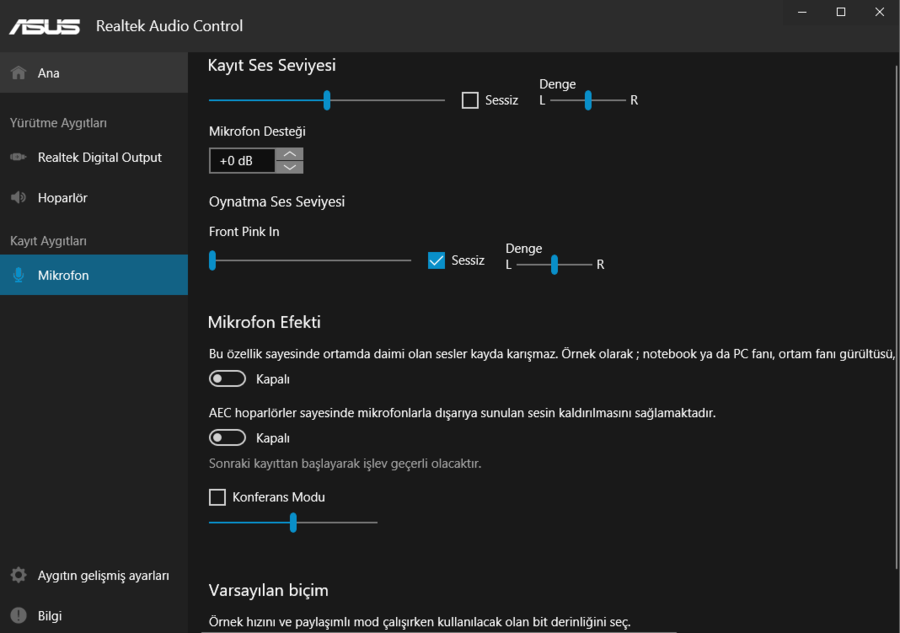Click the Hoparlör speaker icon
Image resolution: width=900 pixels, height=633 pixels.
(x=18, y=198)
